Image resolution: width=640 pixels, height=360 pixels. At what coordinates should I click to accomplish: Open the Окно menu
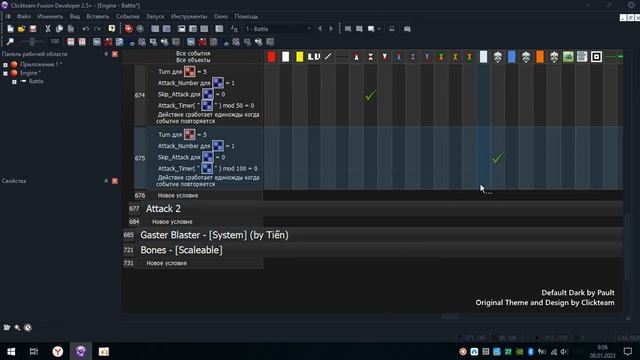click(x=221, y=16)
